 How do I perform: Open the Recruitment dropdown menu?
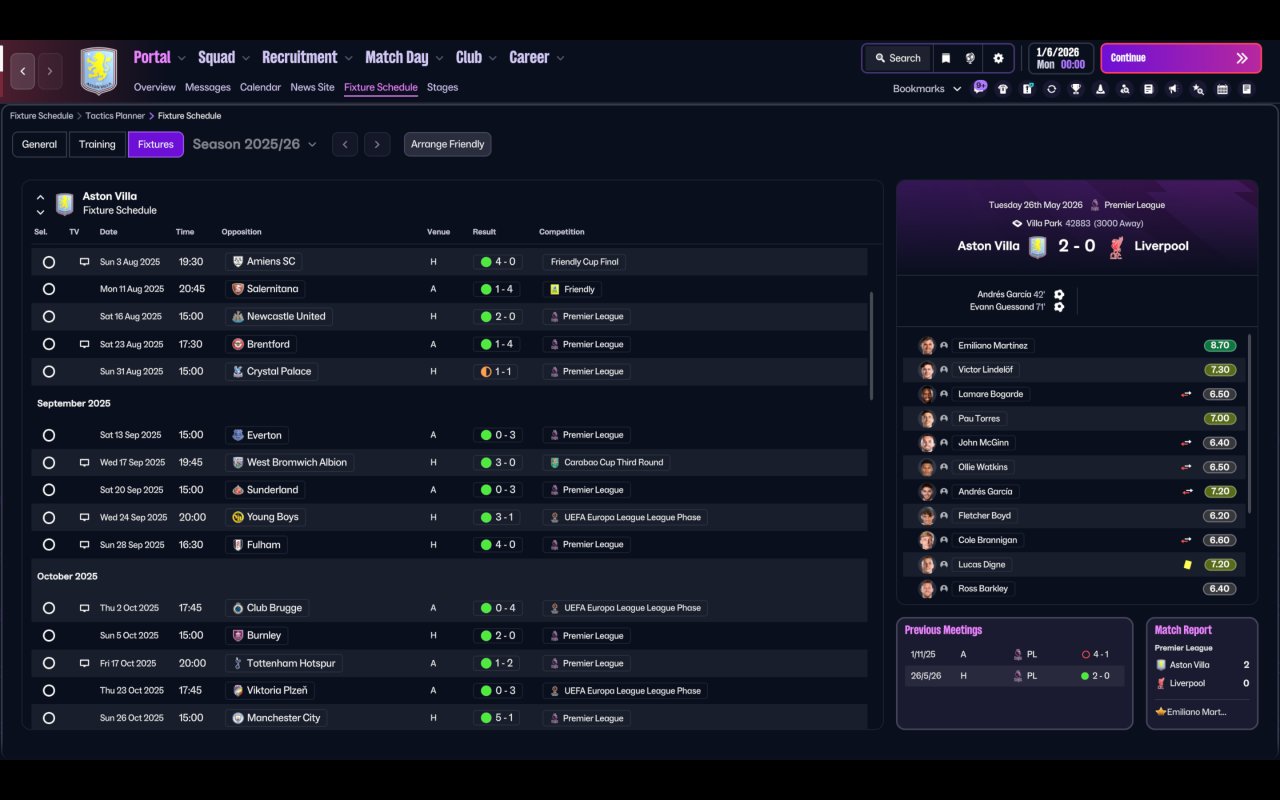308,58
